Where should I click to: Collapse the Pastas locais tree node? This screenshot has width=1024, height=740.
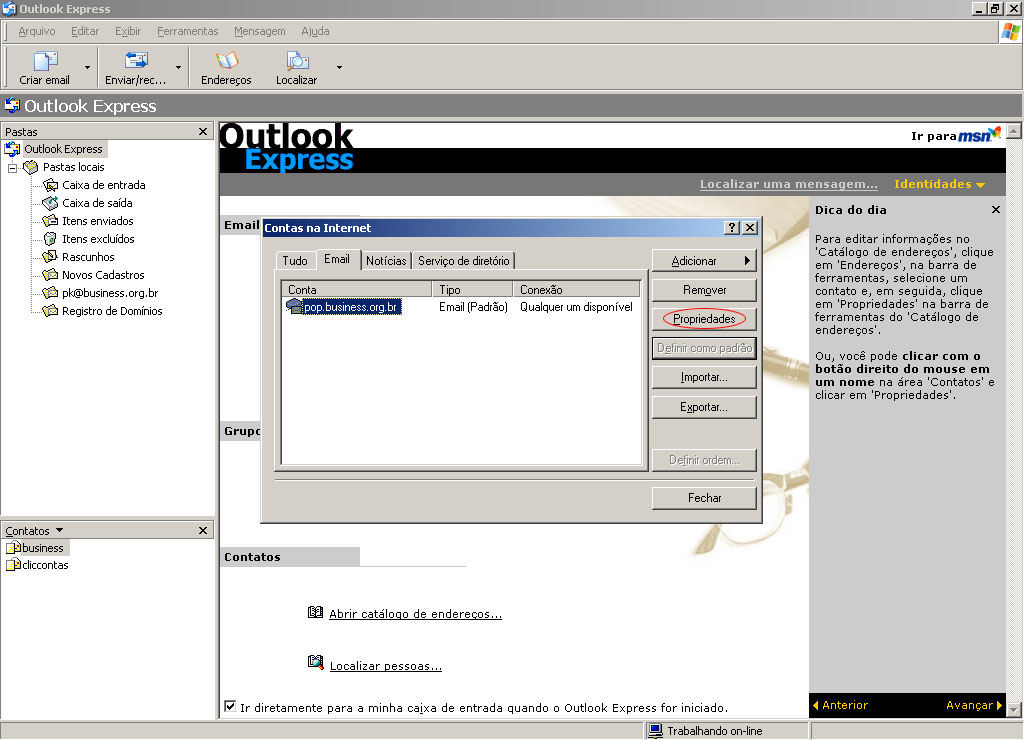click(13, 168)
